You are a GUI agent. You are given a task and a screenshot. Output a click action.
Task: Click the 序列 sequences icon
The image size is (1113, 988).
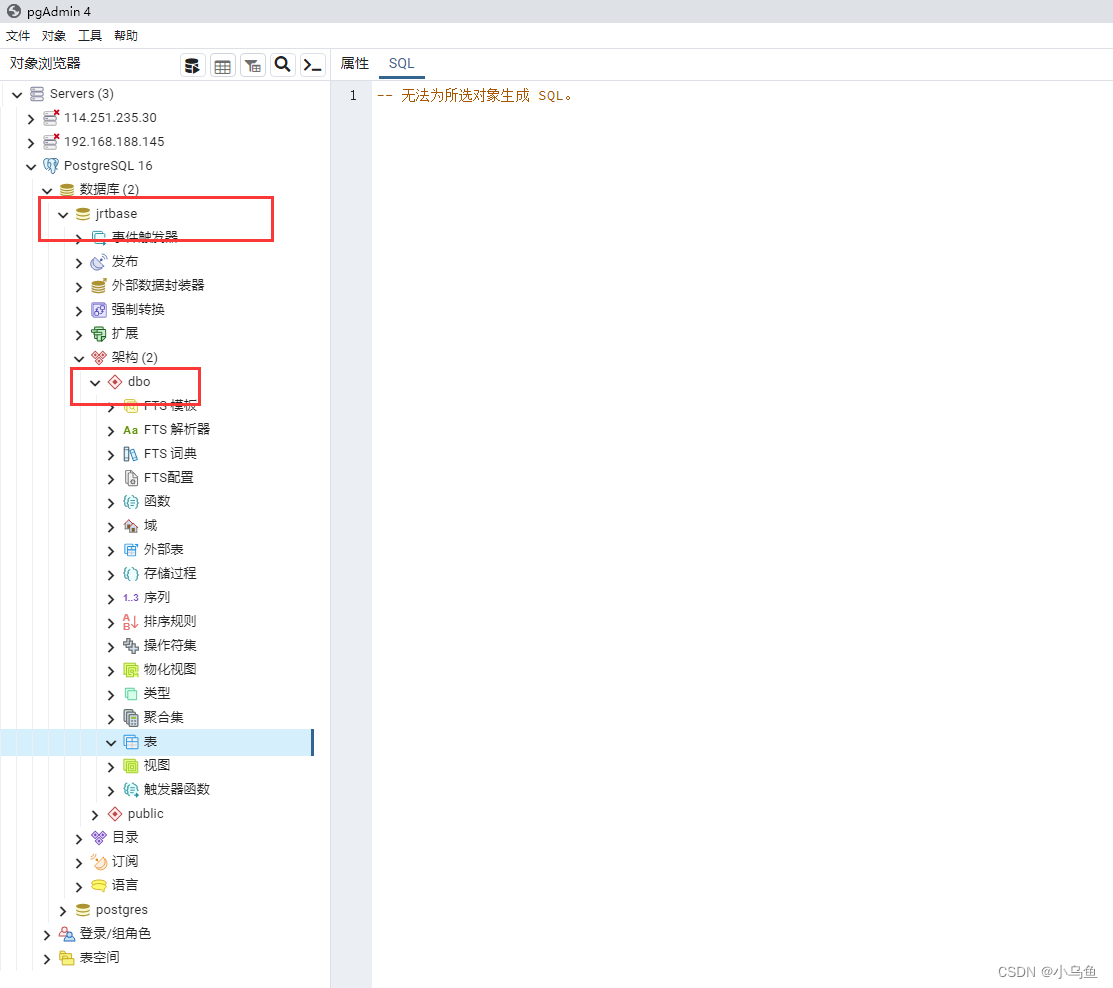point(131,598)
